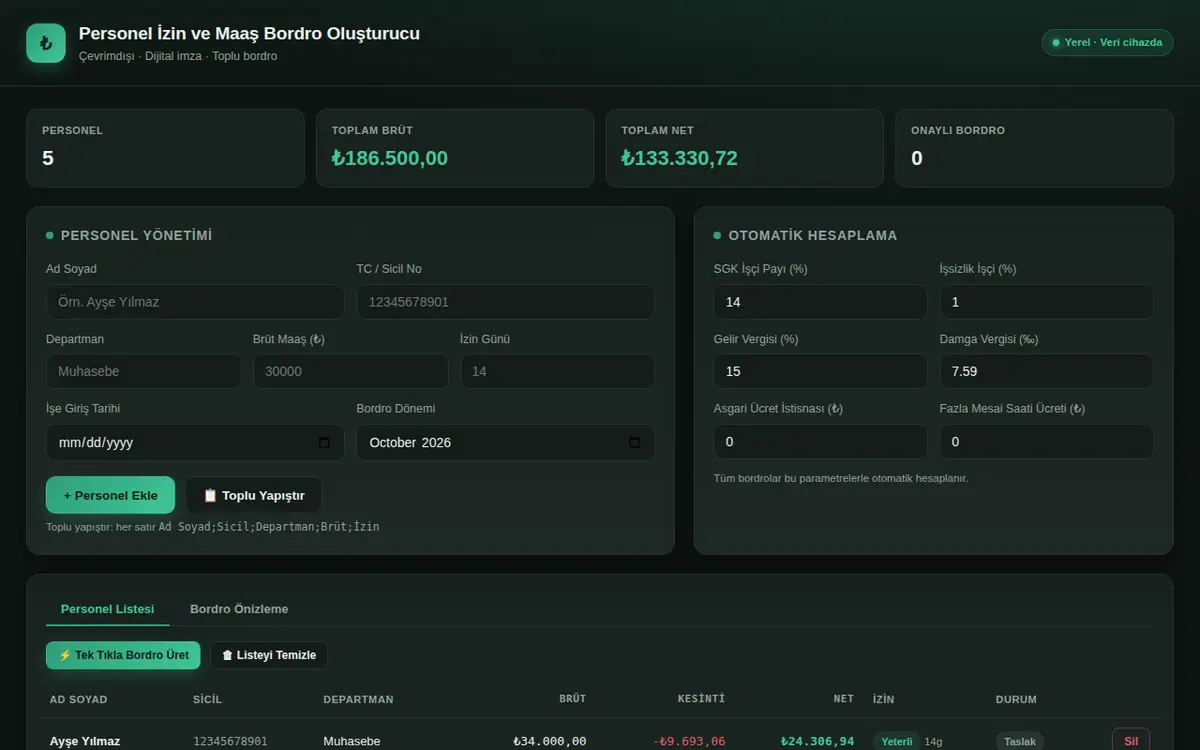Delete Ayşe Yılmaz row with Sil
The image size is (1200, 750).
pos(1131,741)
